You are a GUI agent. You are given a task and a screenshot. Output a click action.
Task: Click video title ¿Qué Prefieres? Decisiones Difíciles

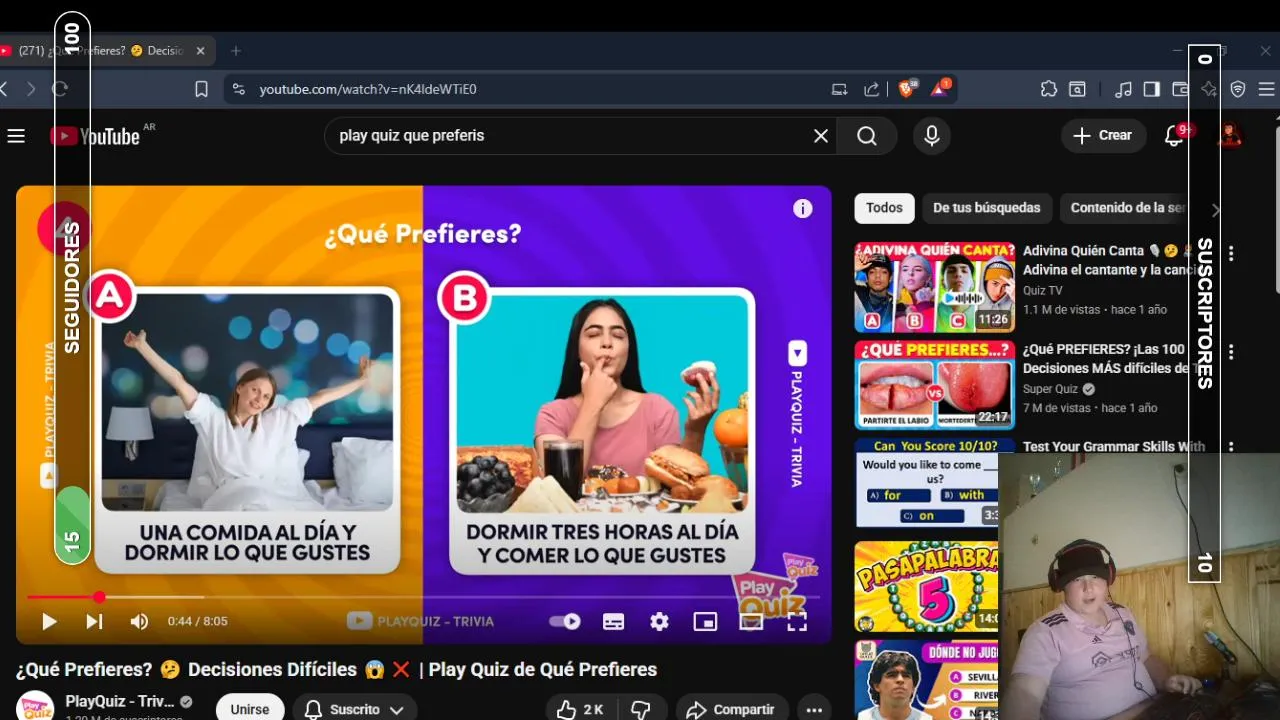point(336,669)
